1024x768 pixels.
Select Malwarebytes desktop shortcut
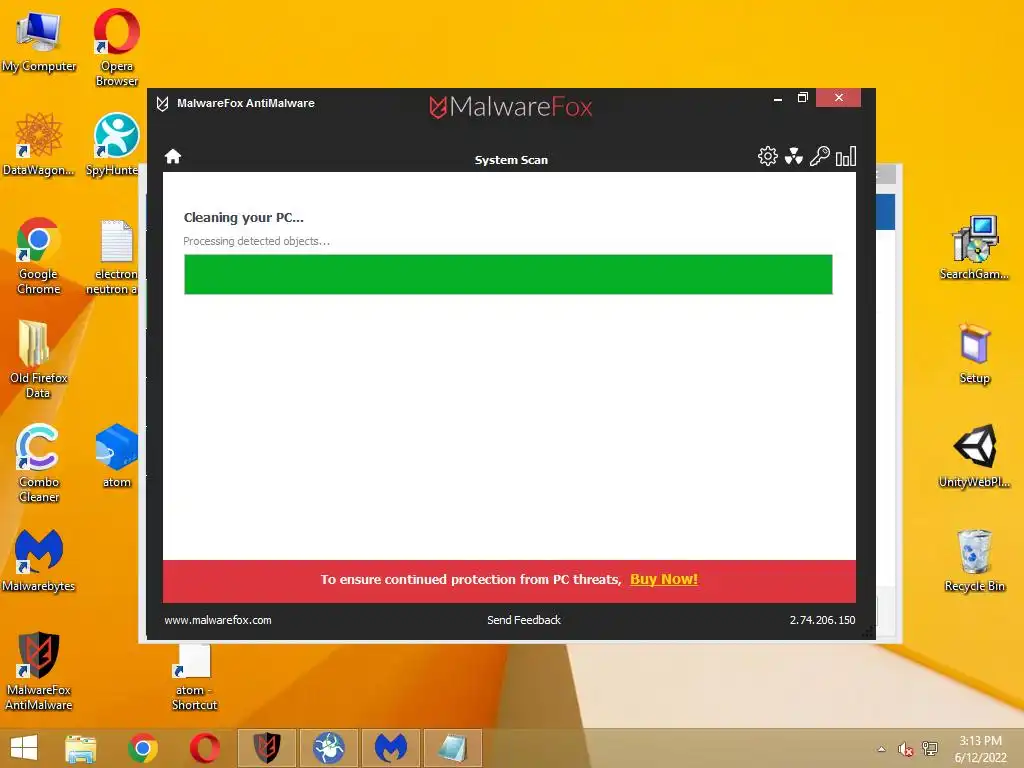click(x=39, y=560)
